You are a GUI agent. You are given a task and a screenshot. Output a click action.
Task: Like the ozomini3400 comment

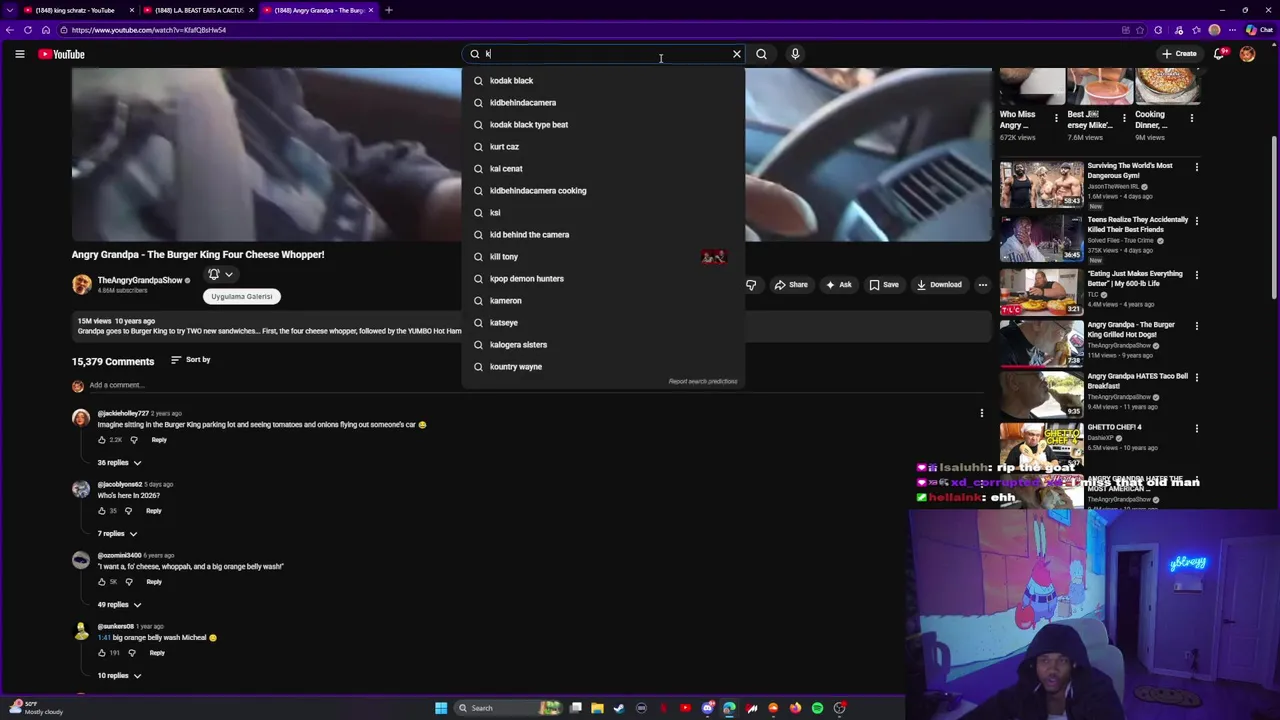(102, 582)
